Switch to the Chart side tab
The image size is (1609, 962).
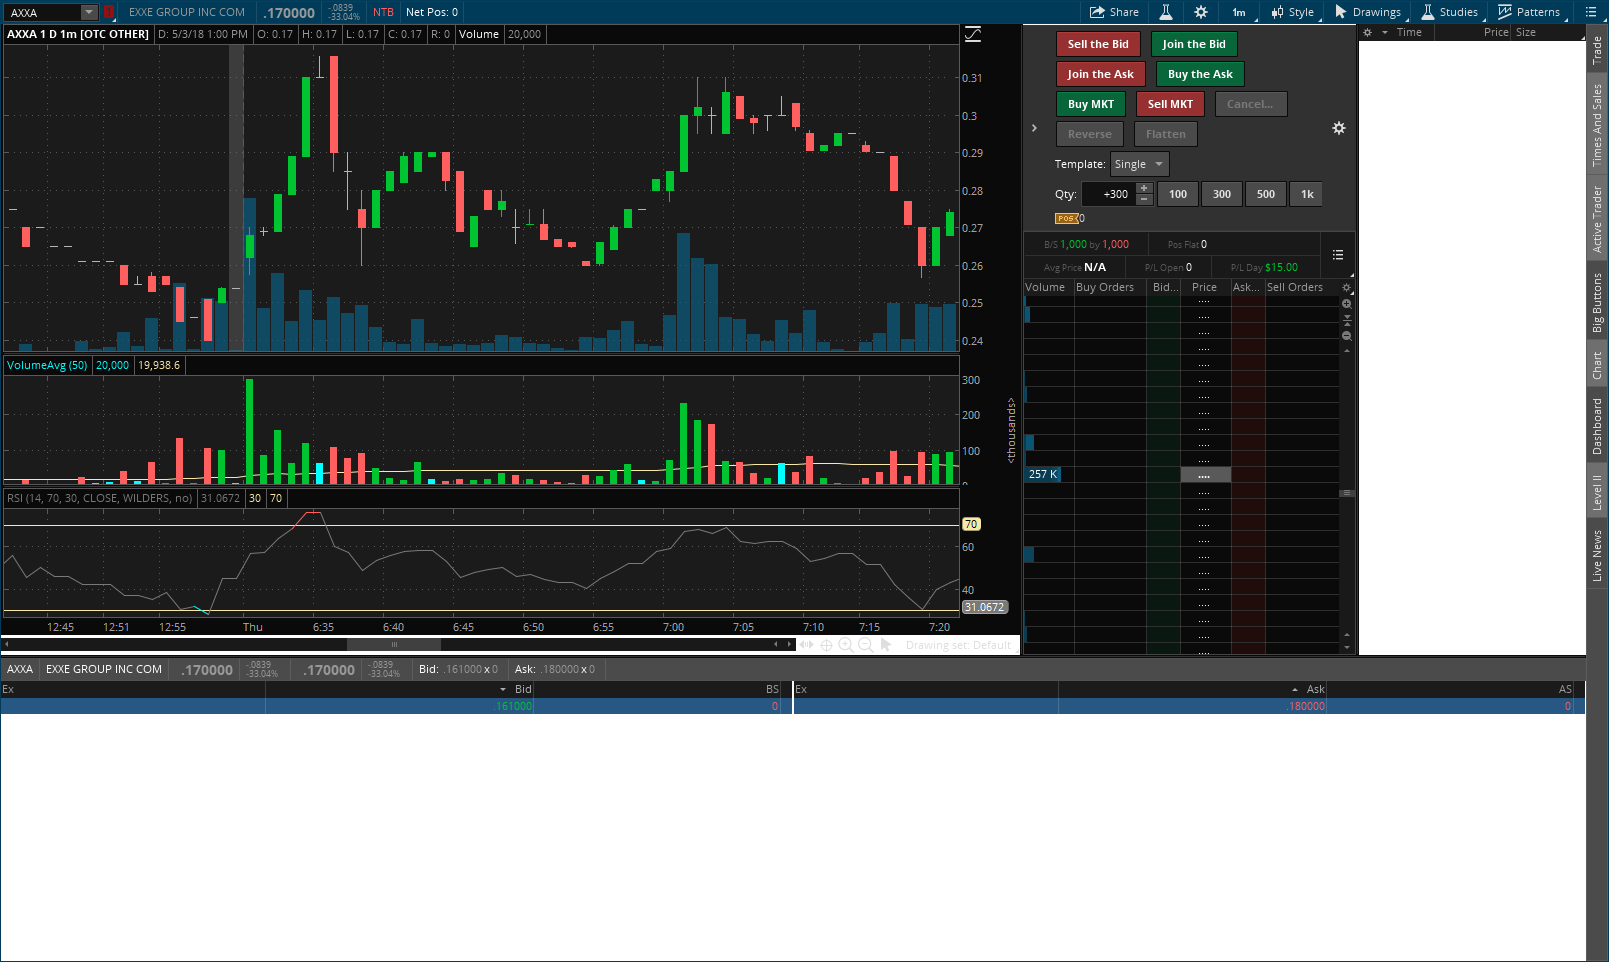click(x=1597, y=365)
